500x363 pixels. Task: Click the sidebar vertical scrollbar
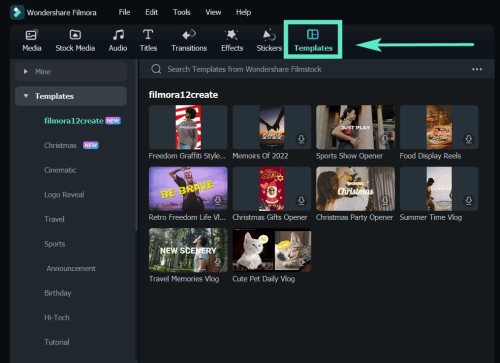tap(136, 145)
